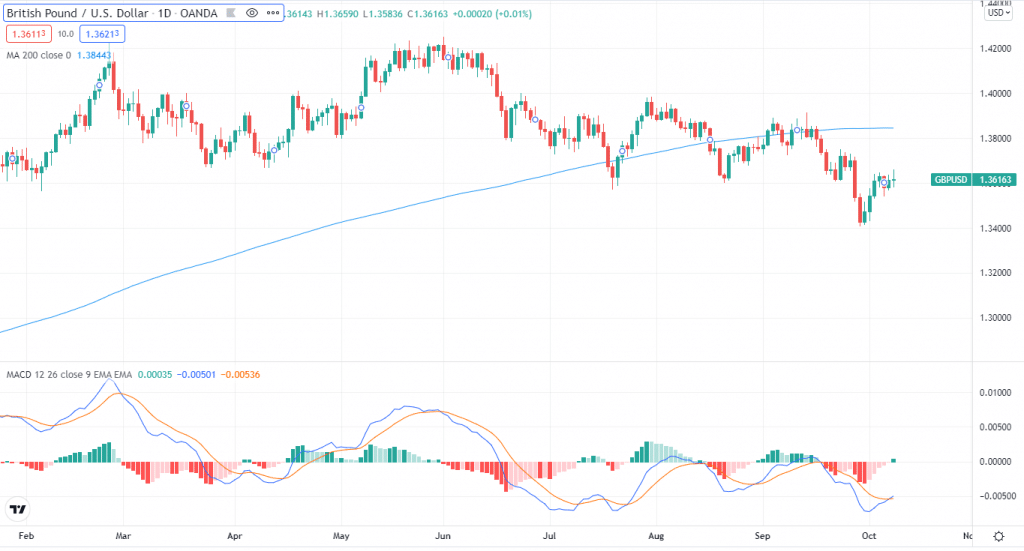Image resolution: width=1024 pixels, height=551 pixels.
Task: Toggle symbol visibility eye icon
Action: pos(251,13)
